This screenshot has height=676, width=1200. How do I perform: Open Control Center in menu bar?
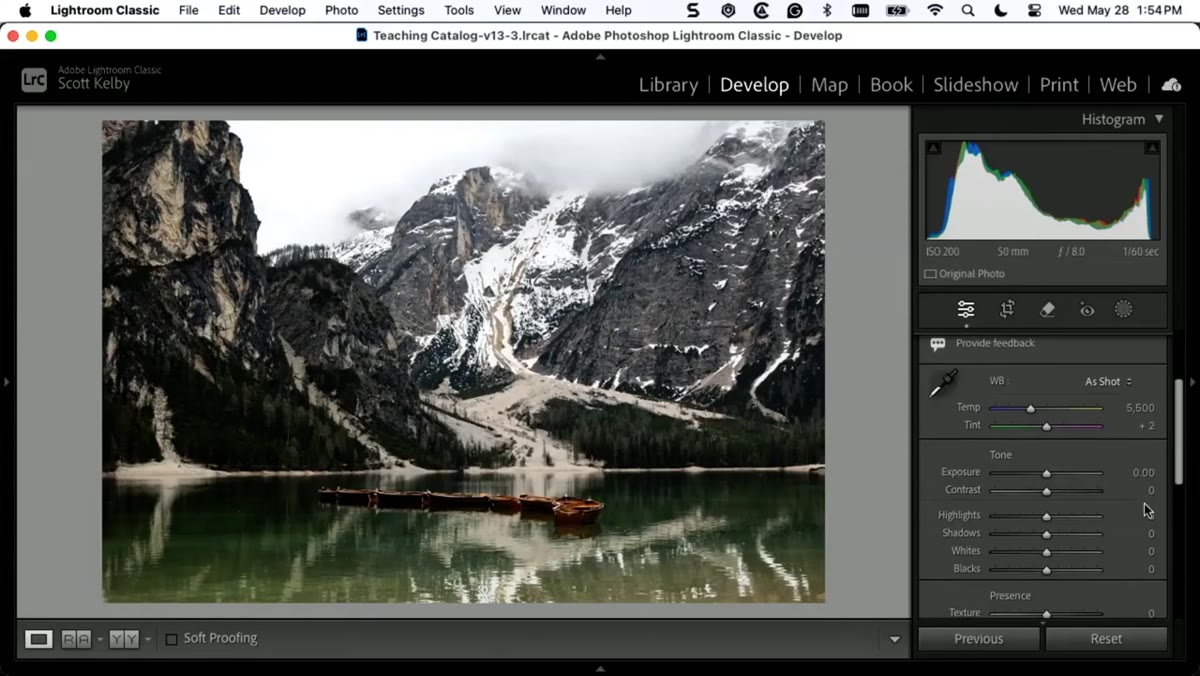1034,10
